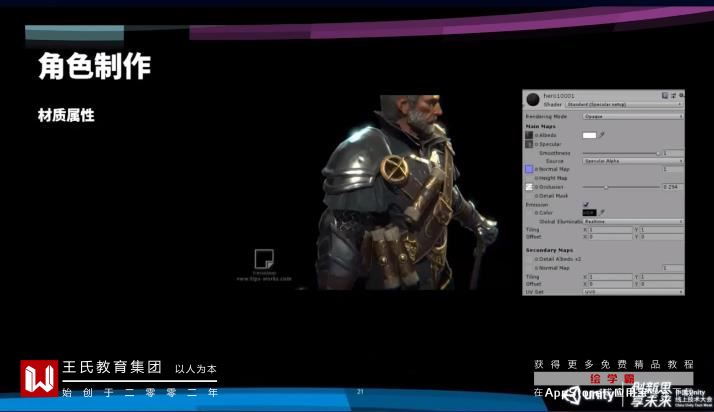Click the Secondary Maps Offset X field

[x=610, y=284]
